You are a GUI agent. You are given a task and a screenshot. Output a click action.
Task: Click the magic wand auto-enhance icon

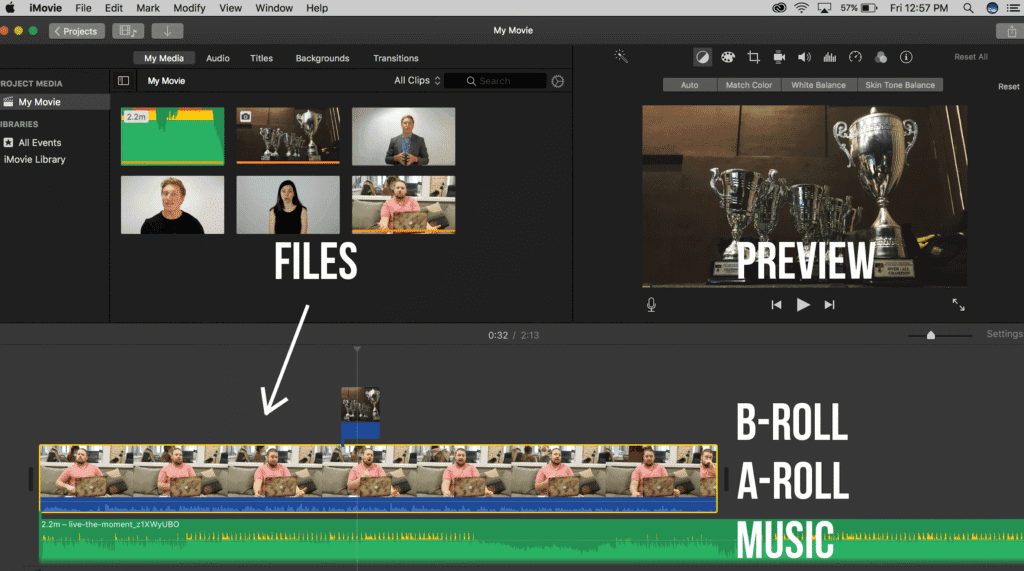[621, 57]
